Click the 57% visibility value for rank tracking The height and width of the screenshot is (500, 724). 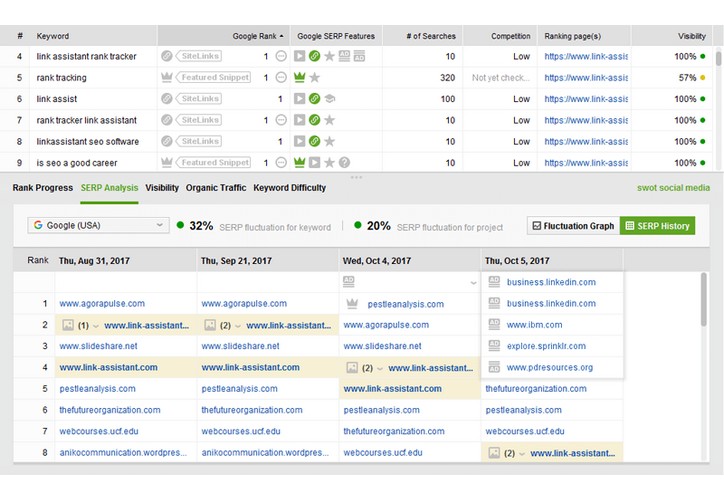pos(687,78)
